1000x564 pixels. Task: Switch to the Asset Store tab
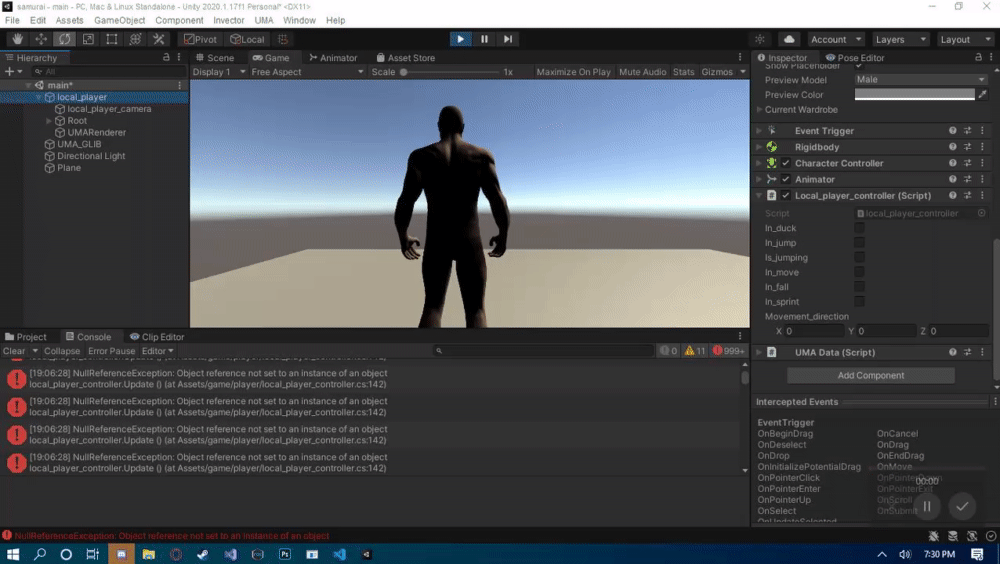click(406, 57)
